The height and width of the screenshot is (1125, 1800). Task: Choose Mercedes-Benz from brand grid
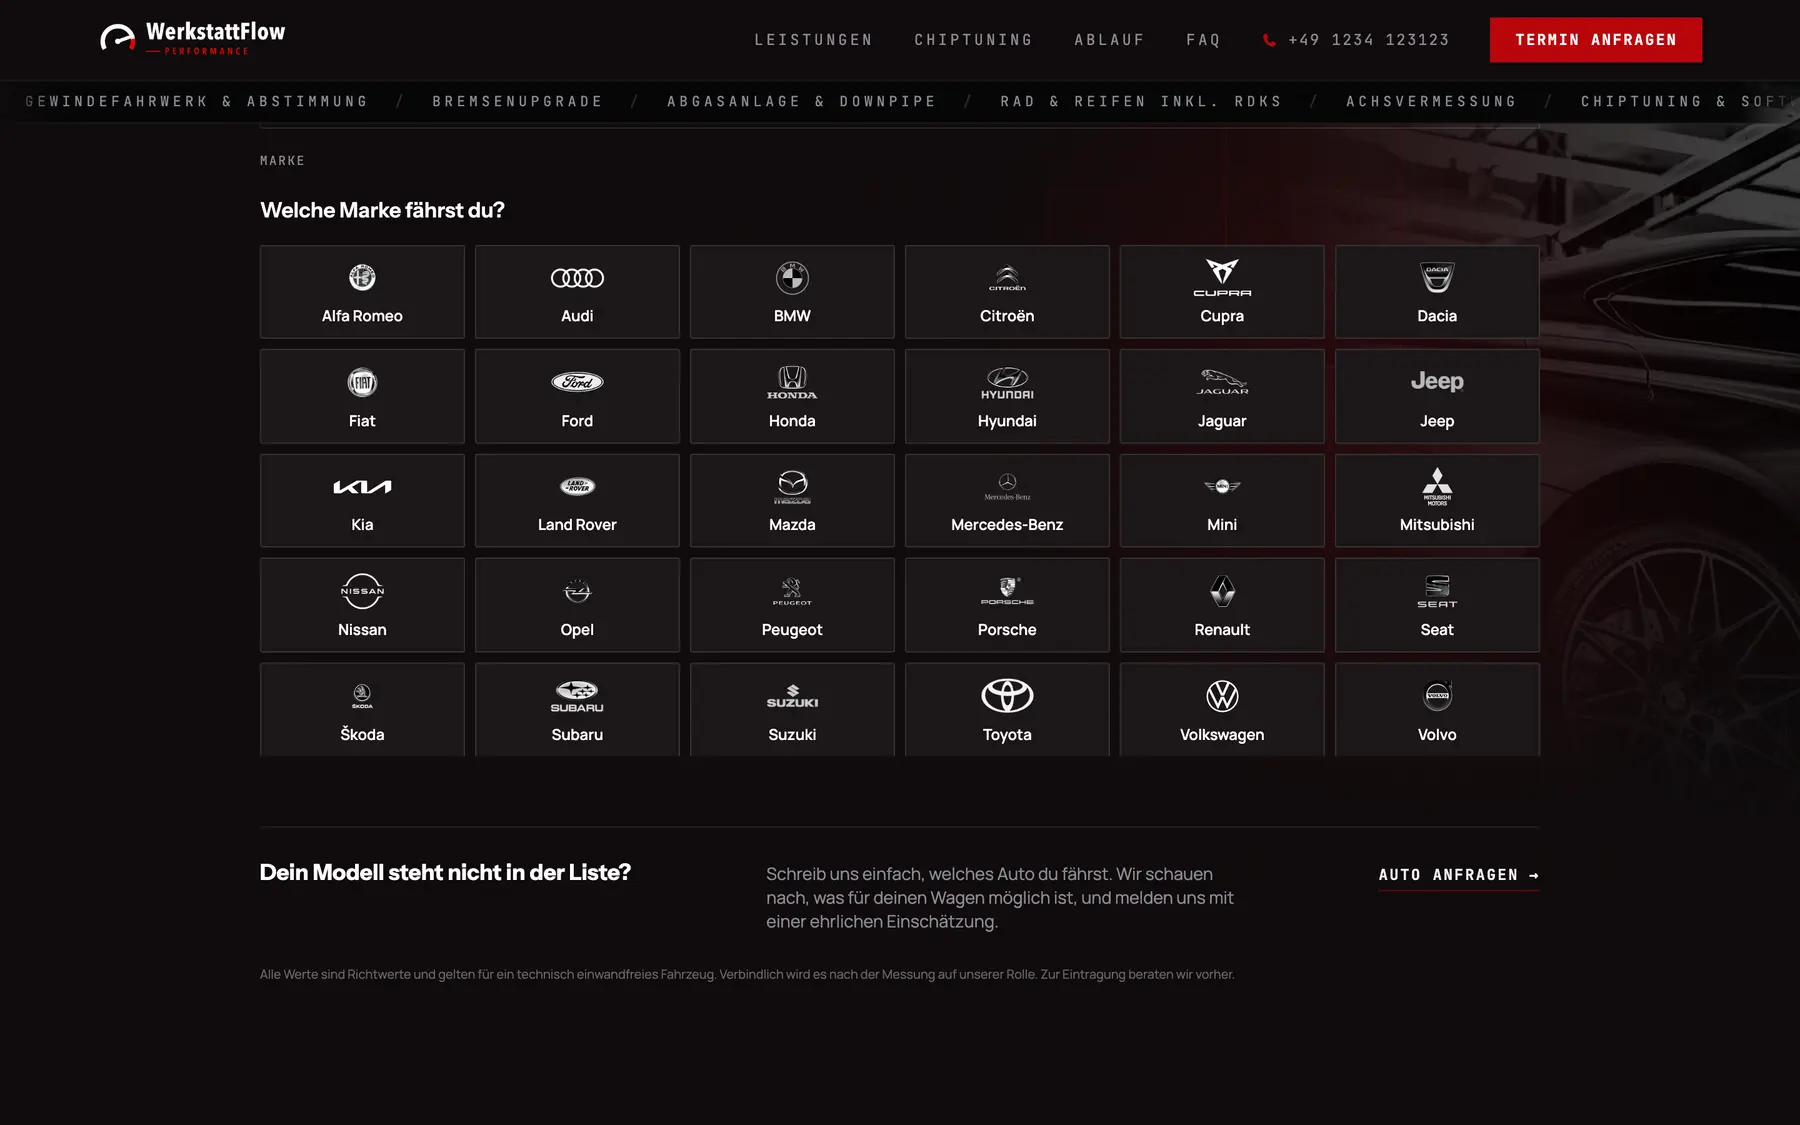pos(1007,501)
